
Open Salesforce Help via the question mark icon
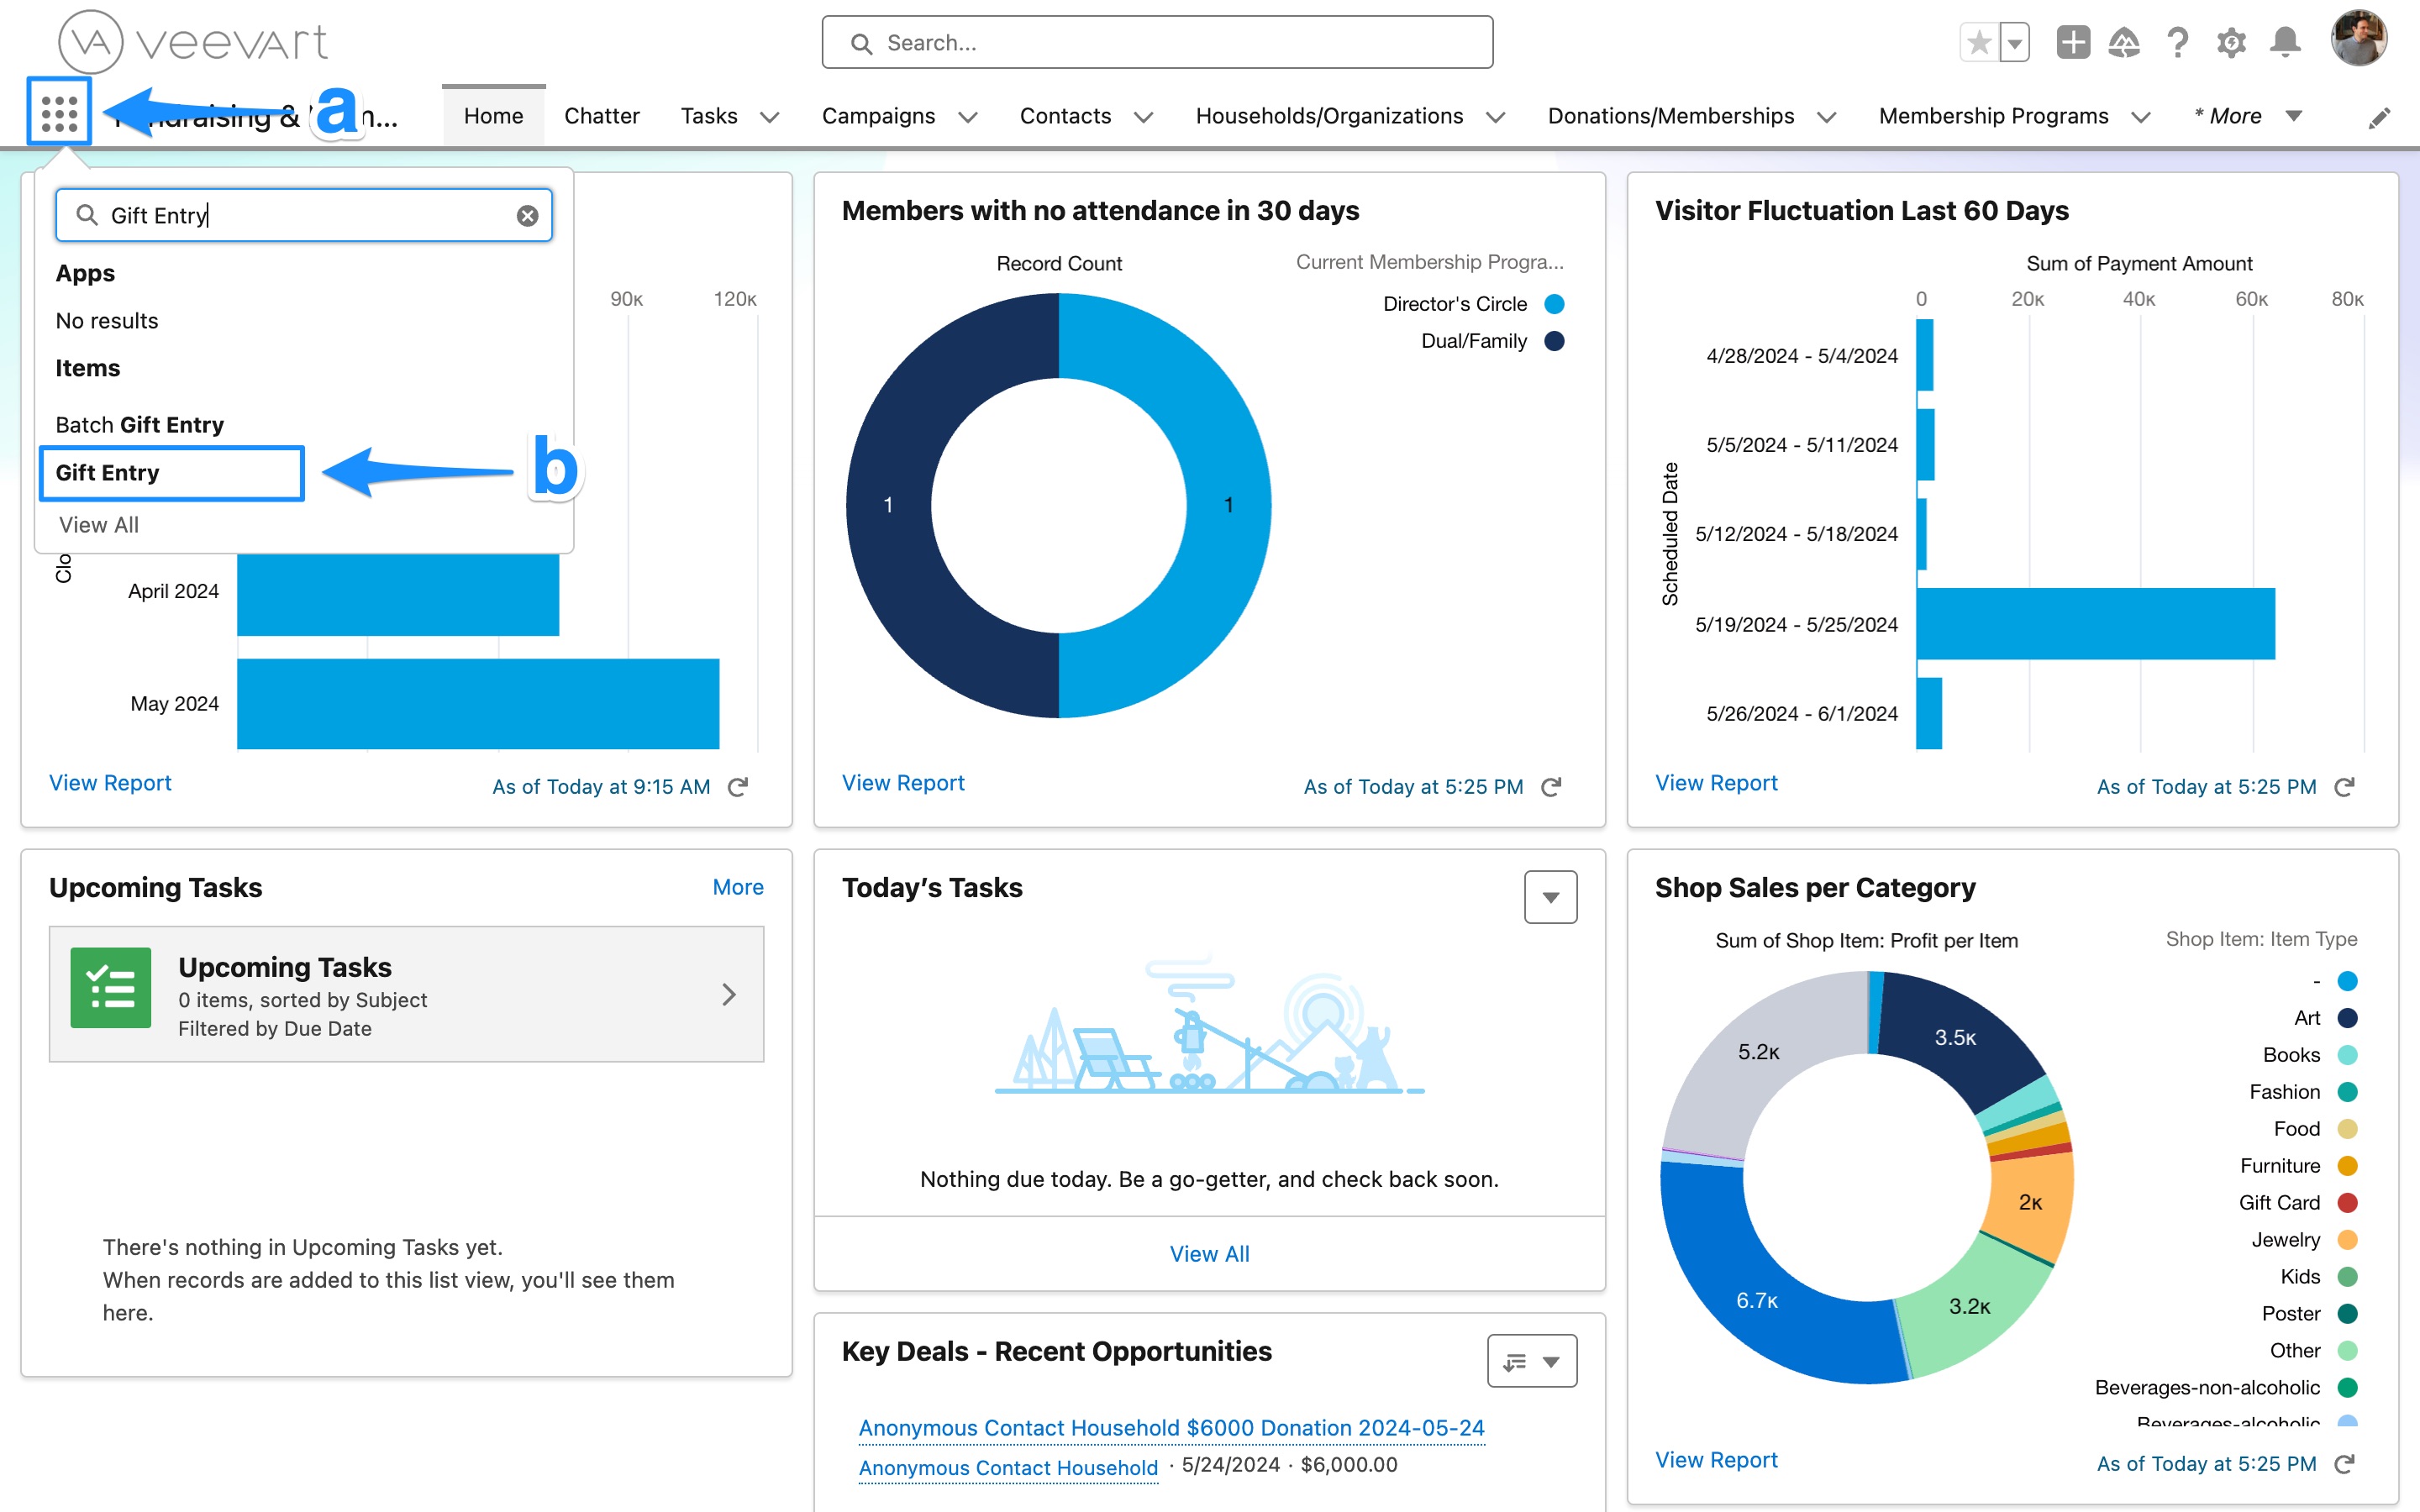tap(2178, 42)
